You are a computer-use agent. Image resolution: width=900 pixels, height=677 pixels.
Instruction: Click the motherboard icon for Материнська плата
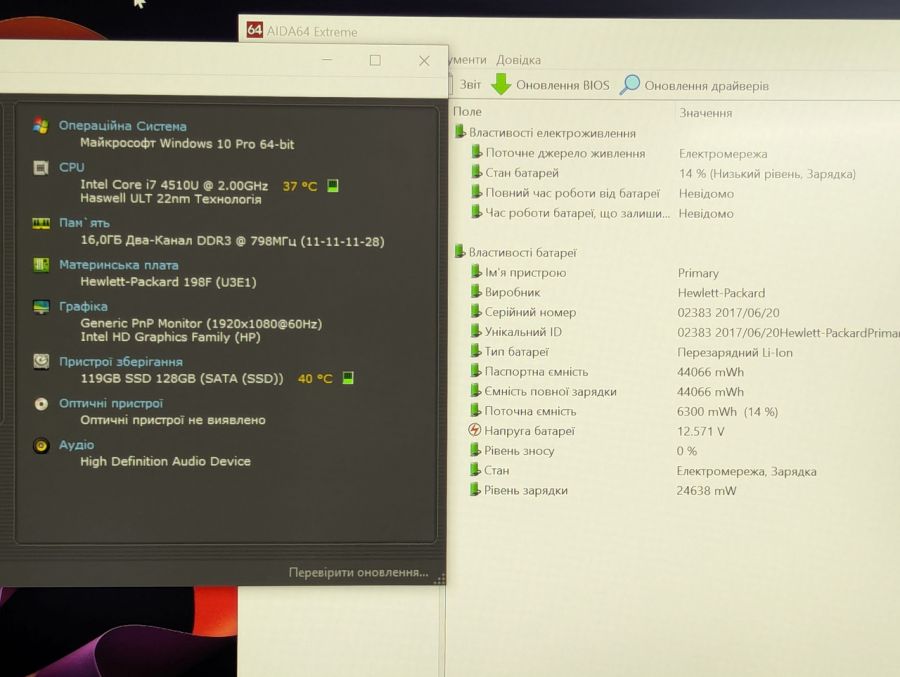click(41, 265)
